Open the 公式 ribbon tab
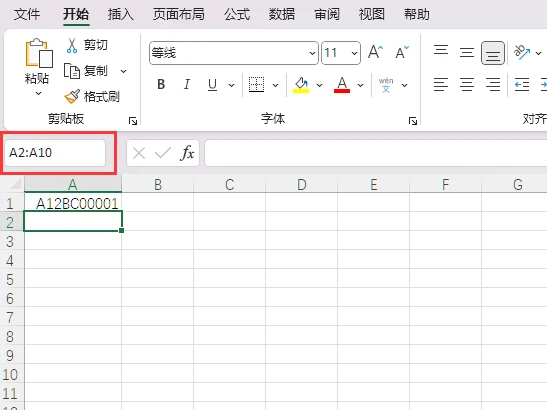This screenshot has width=547, height=410. point(237,14)
